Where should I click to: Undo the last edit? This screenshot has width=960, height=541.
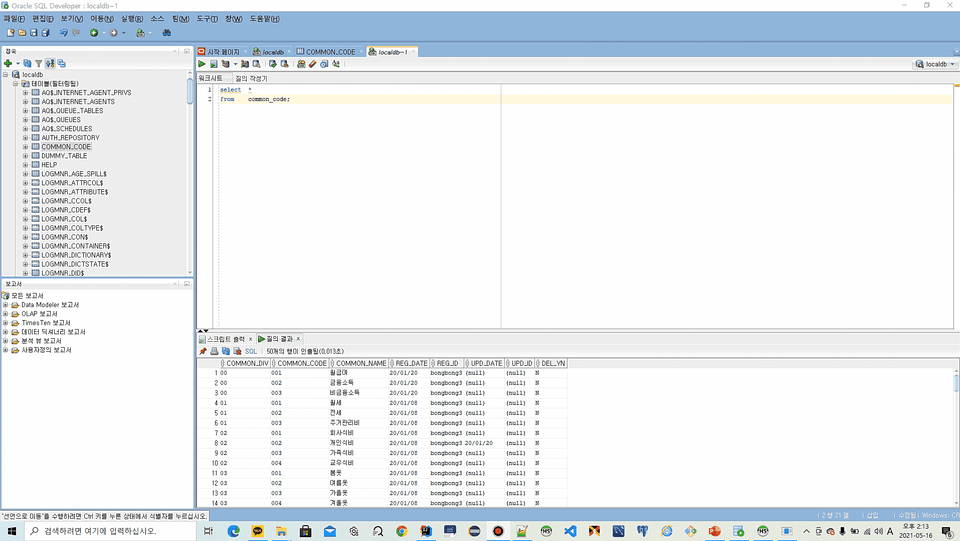coord(64,32)
